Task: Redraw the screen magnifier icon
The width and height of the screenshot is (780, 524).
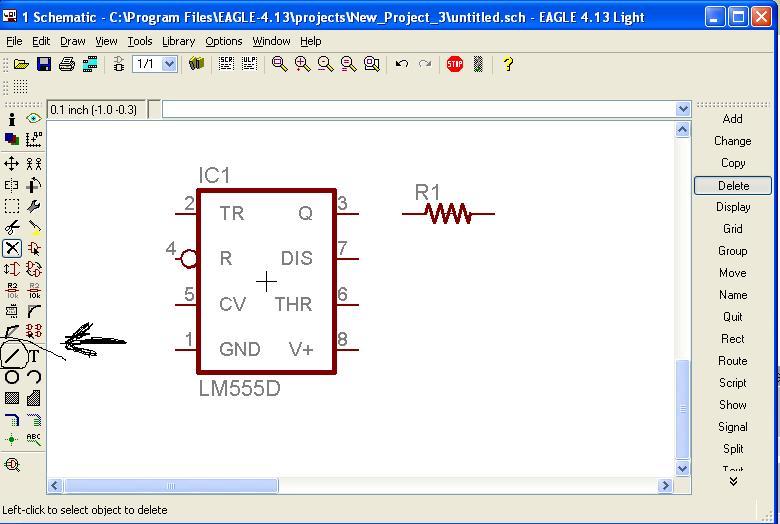Action: click(349, 64)
